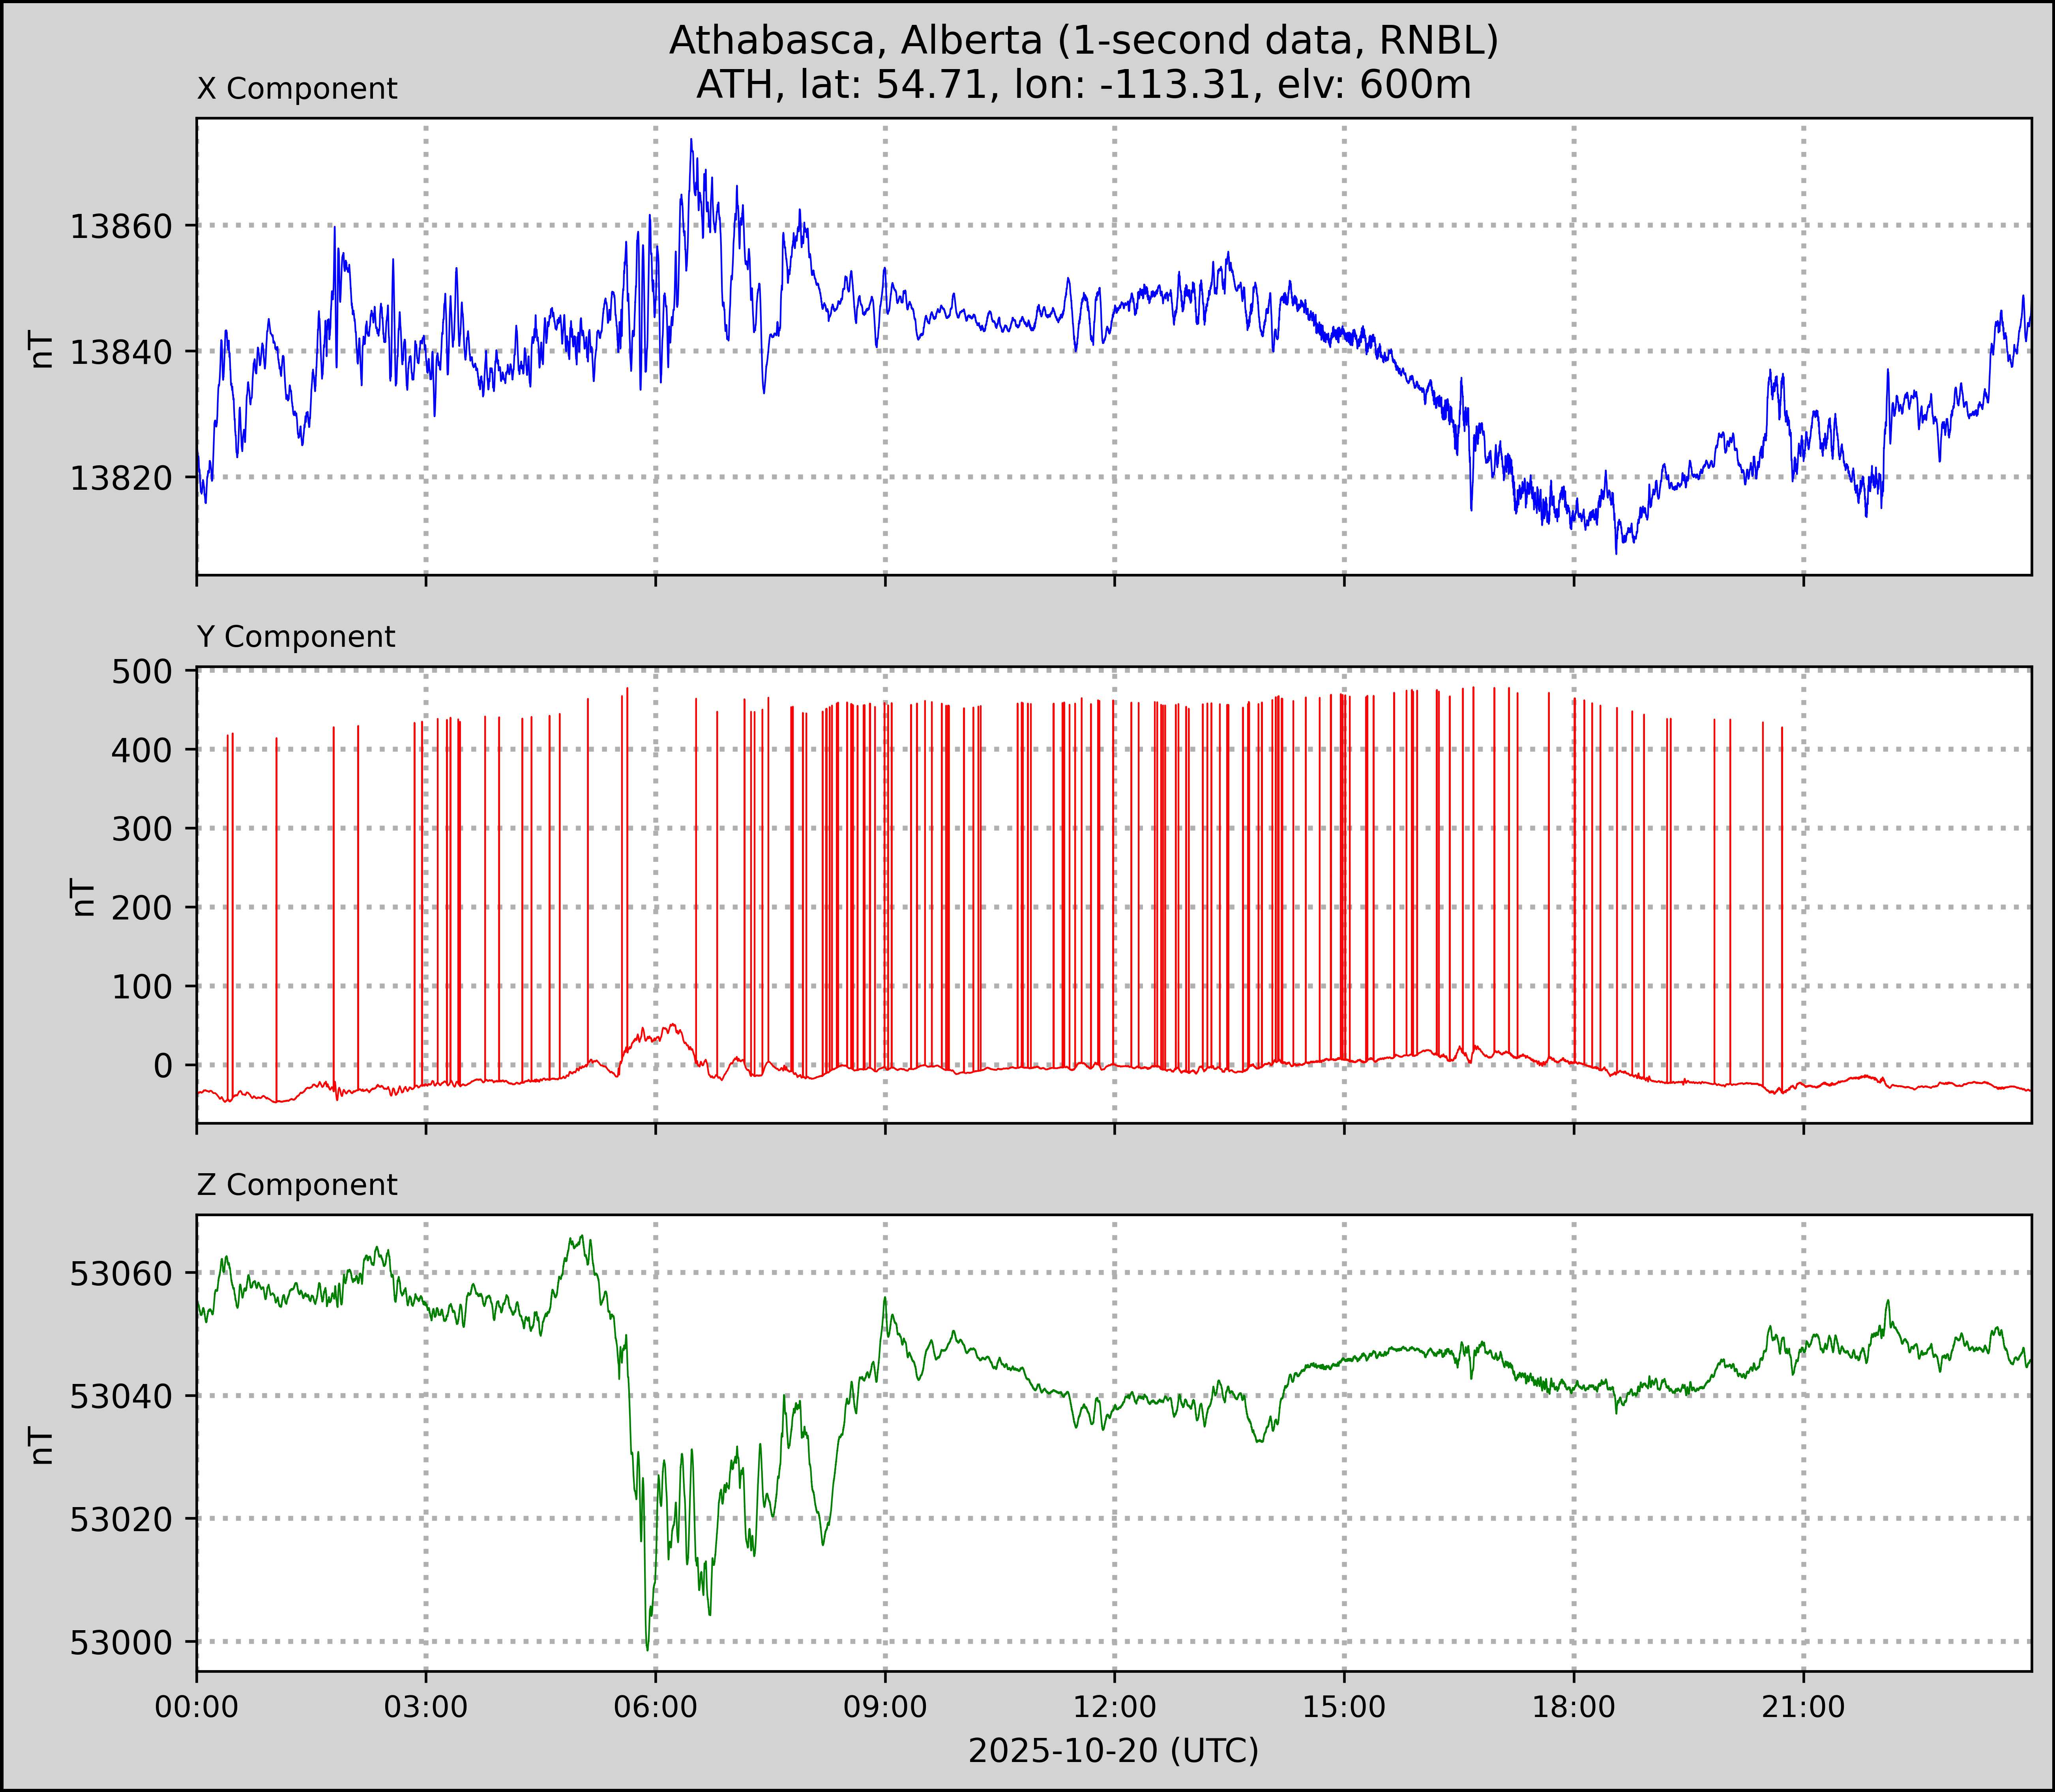Click the 00:00 time axis label
This screenshot has height=1792, width=2055.
[x=197, y=1707]
